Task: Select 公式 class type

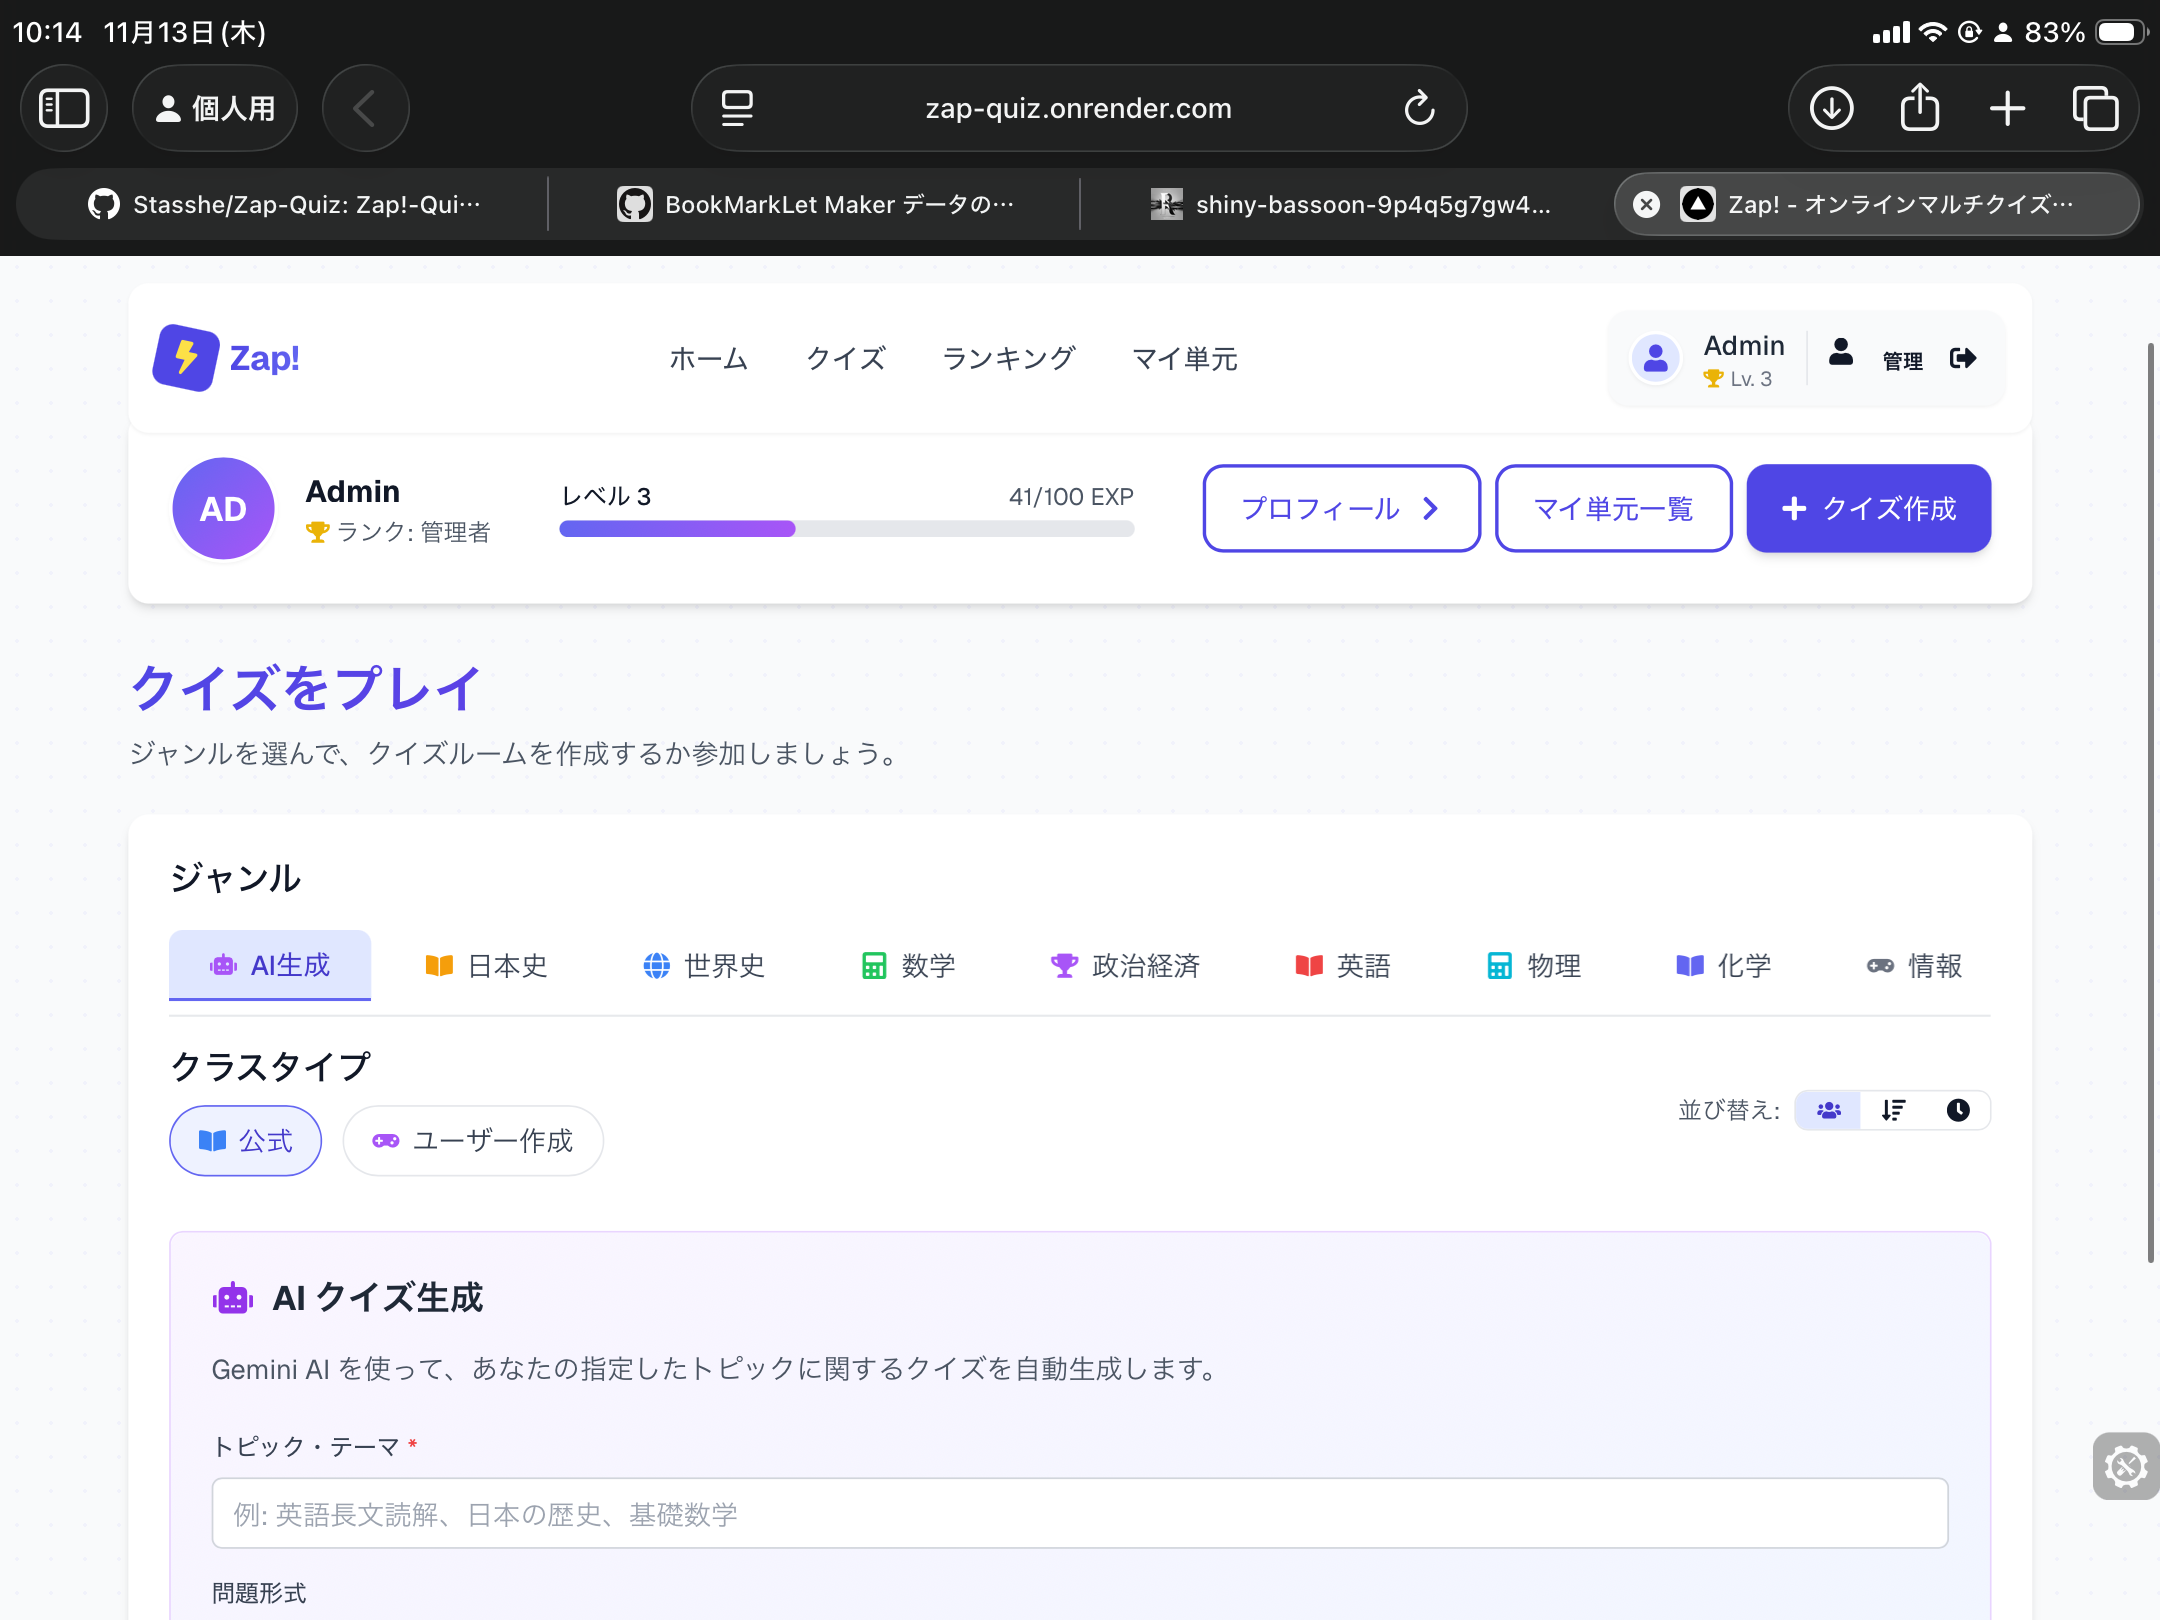Action: [x=246, y=1140]
